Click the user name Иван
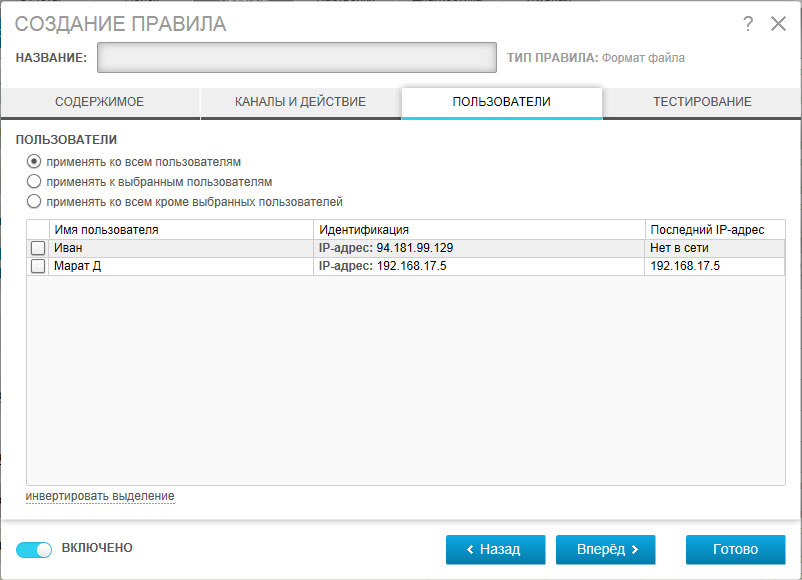802x580 pixels. (x=68, y=248)
